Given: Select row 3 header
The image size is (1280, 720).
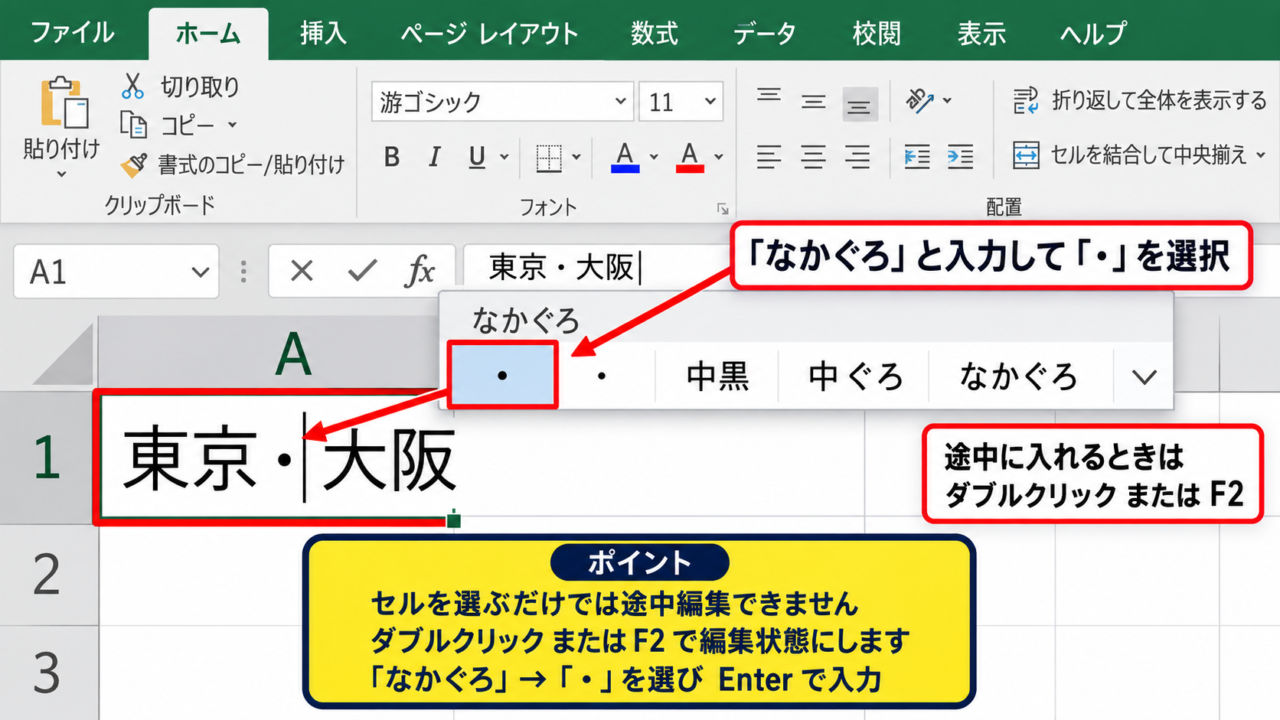Looking at the screenshot, I should pyautogui.click(x=47, y=673).
